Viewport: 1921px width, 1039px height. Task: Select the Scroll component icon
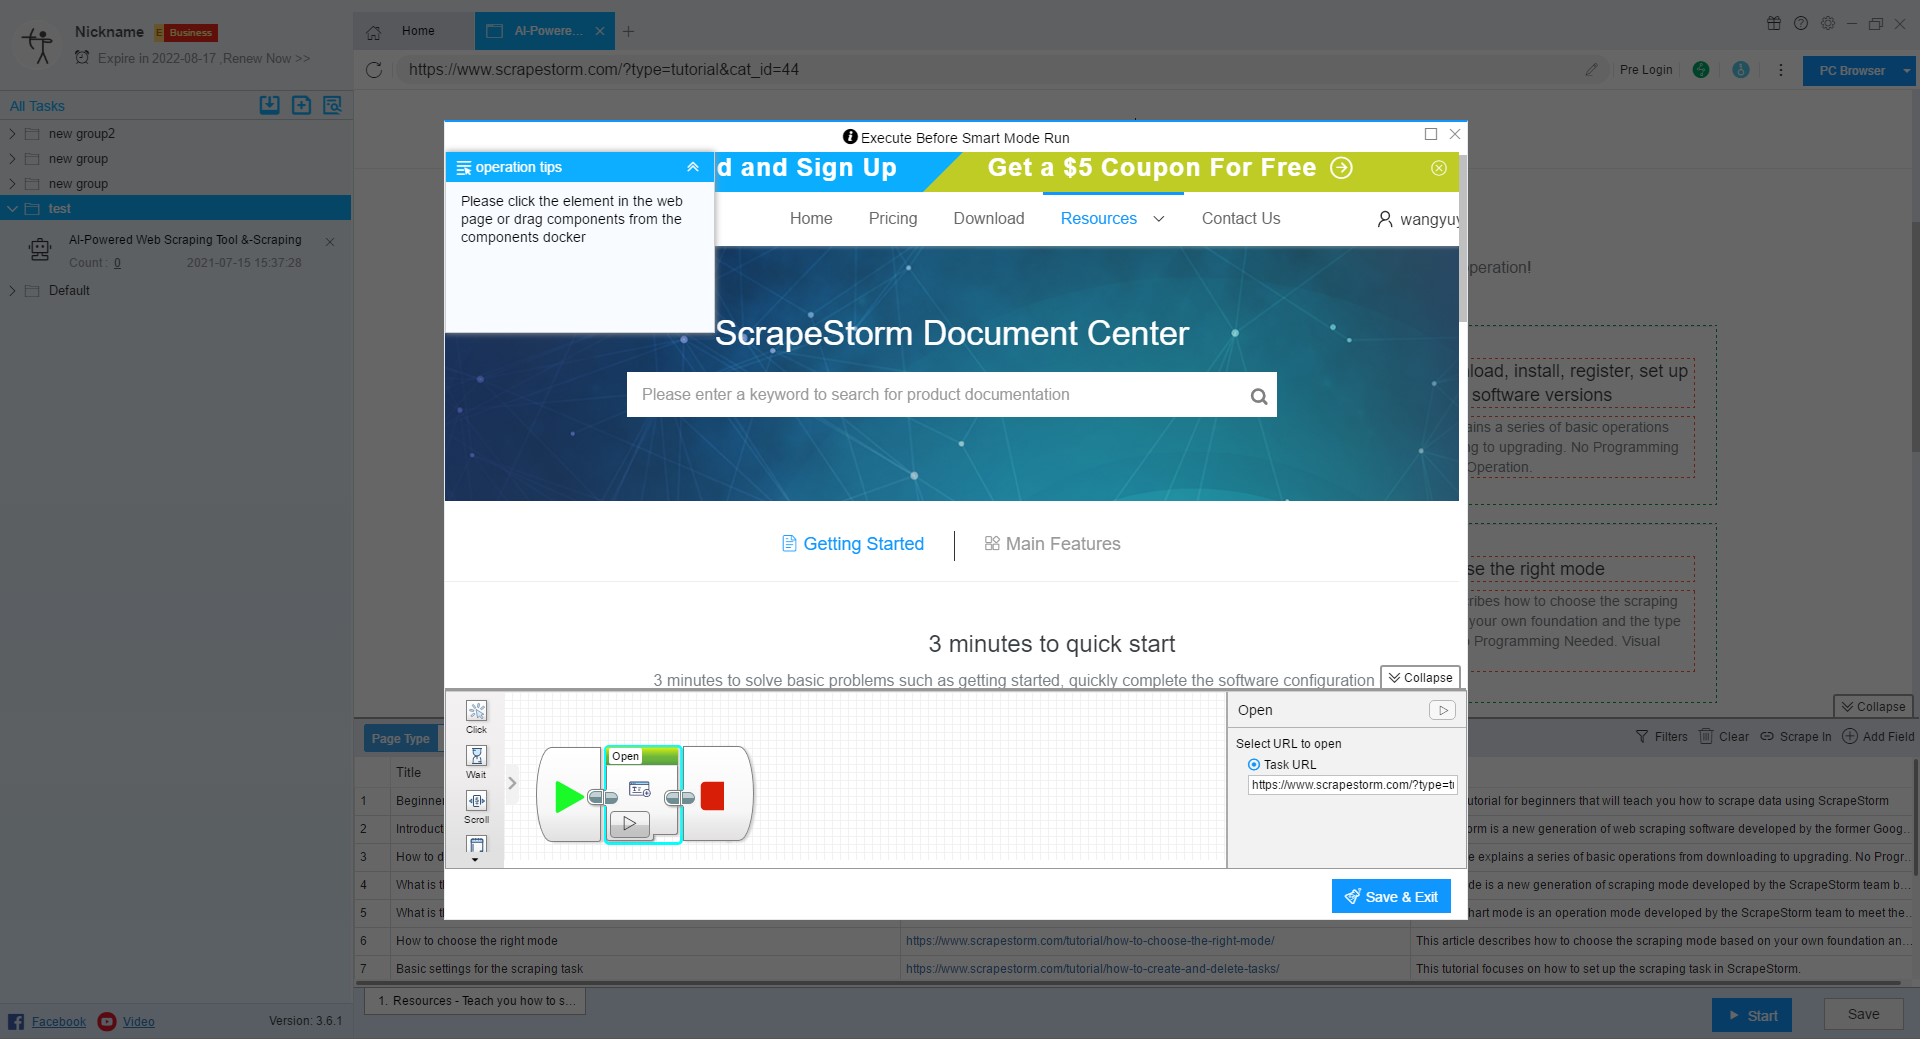476,801
